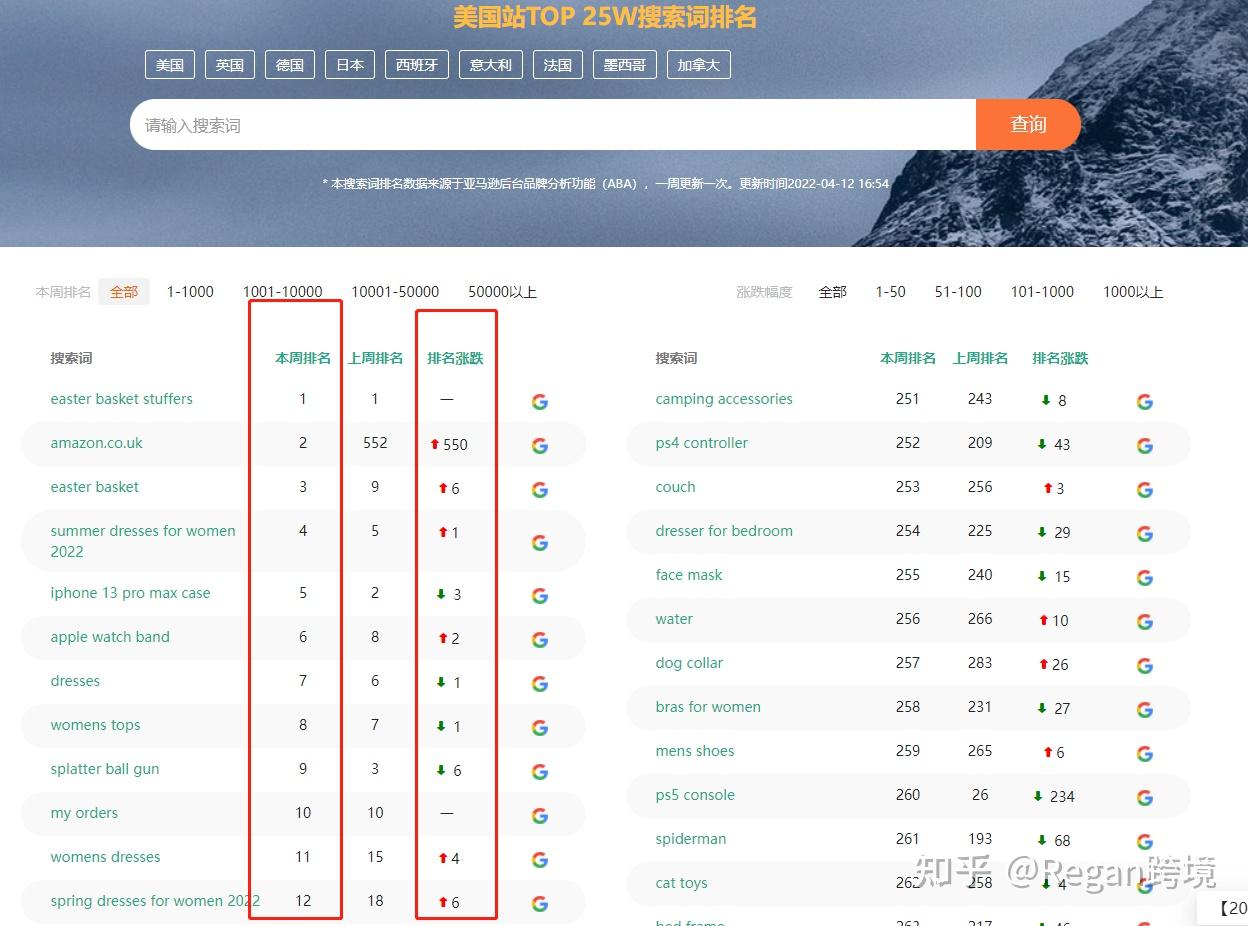Open Google icon for ps4 controller
Image resolution: width=1248 pixels, height=926 pixels.
point(1145,446)
